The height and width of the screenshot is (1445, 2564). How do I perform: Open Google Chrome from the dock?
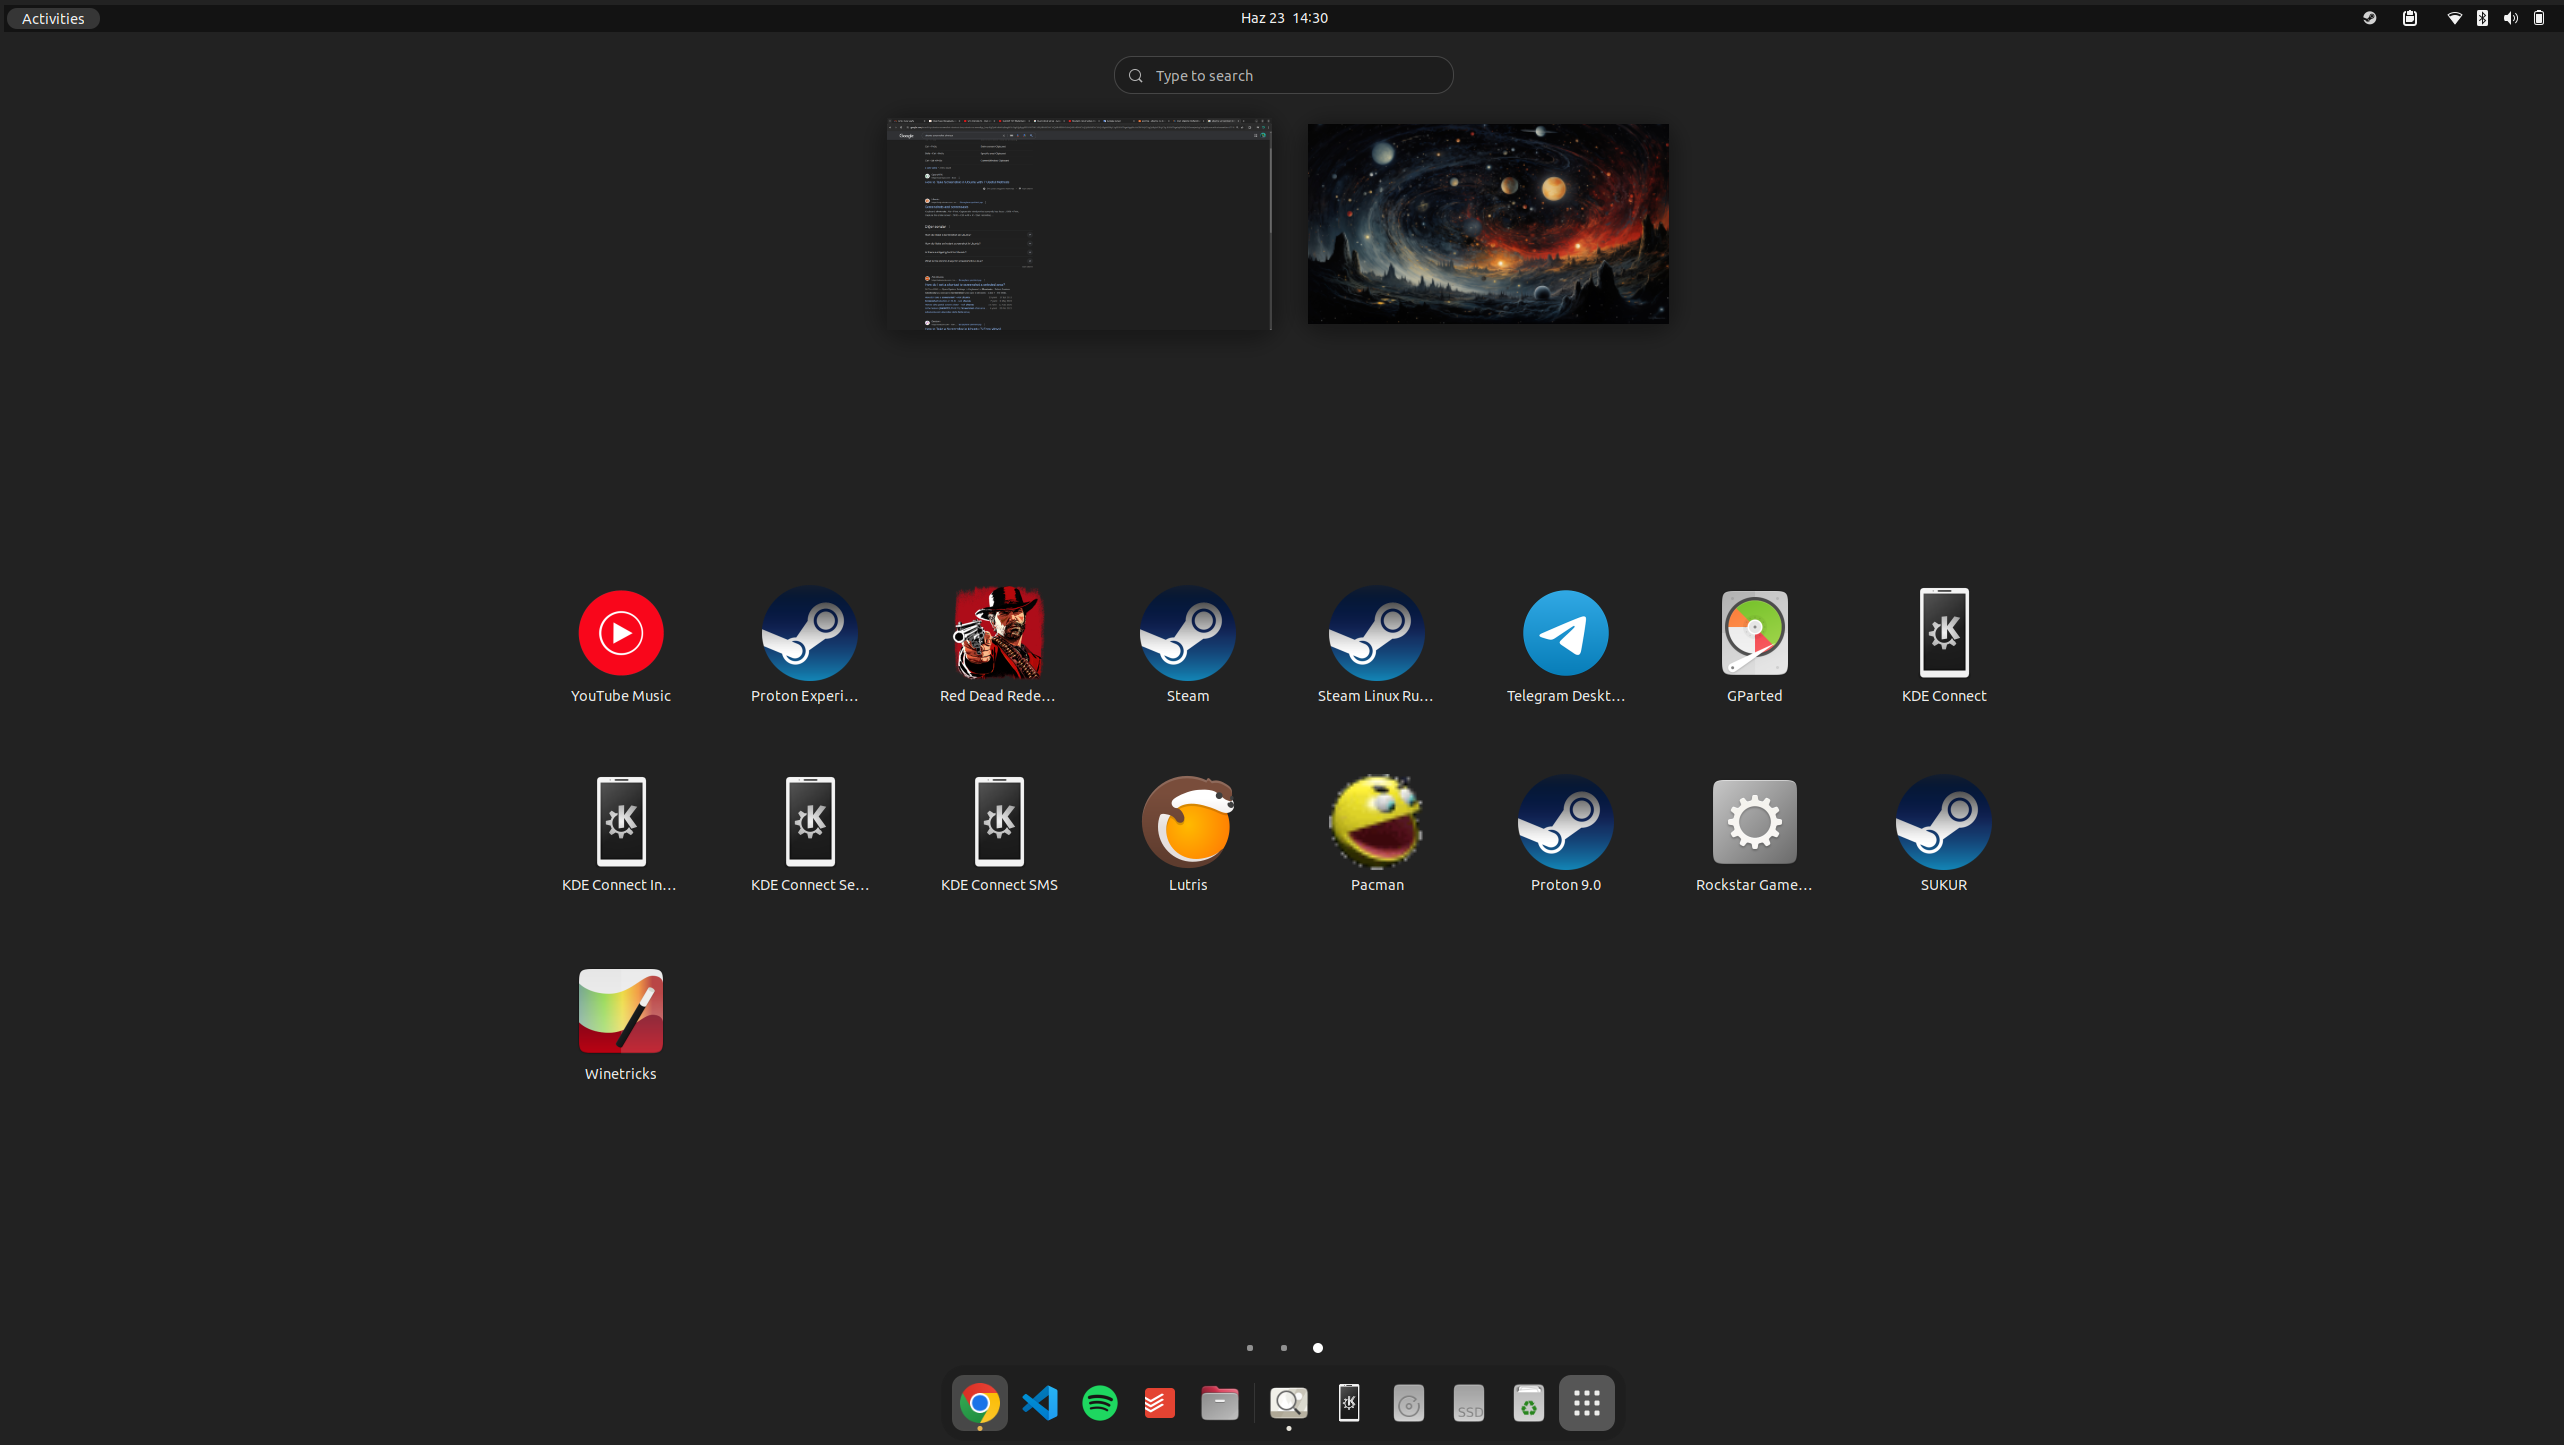tap(979, 1403)
